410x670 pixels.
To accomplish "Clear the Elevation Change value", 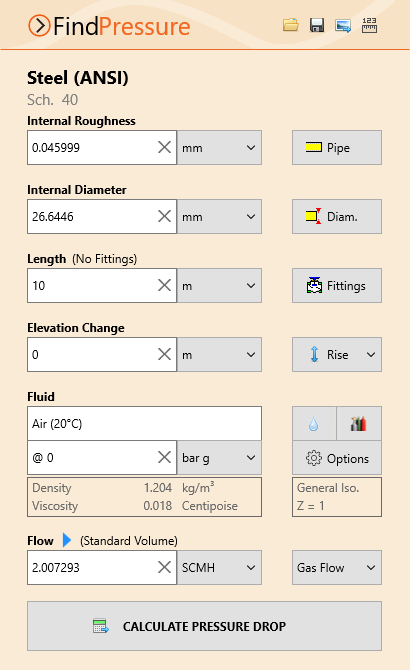I will tap(164, 354).
